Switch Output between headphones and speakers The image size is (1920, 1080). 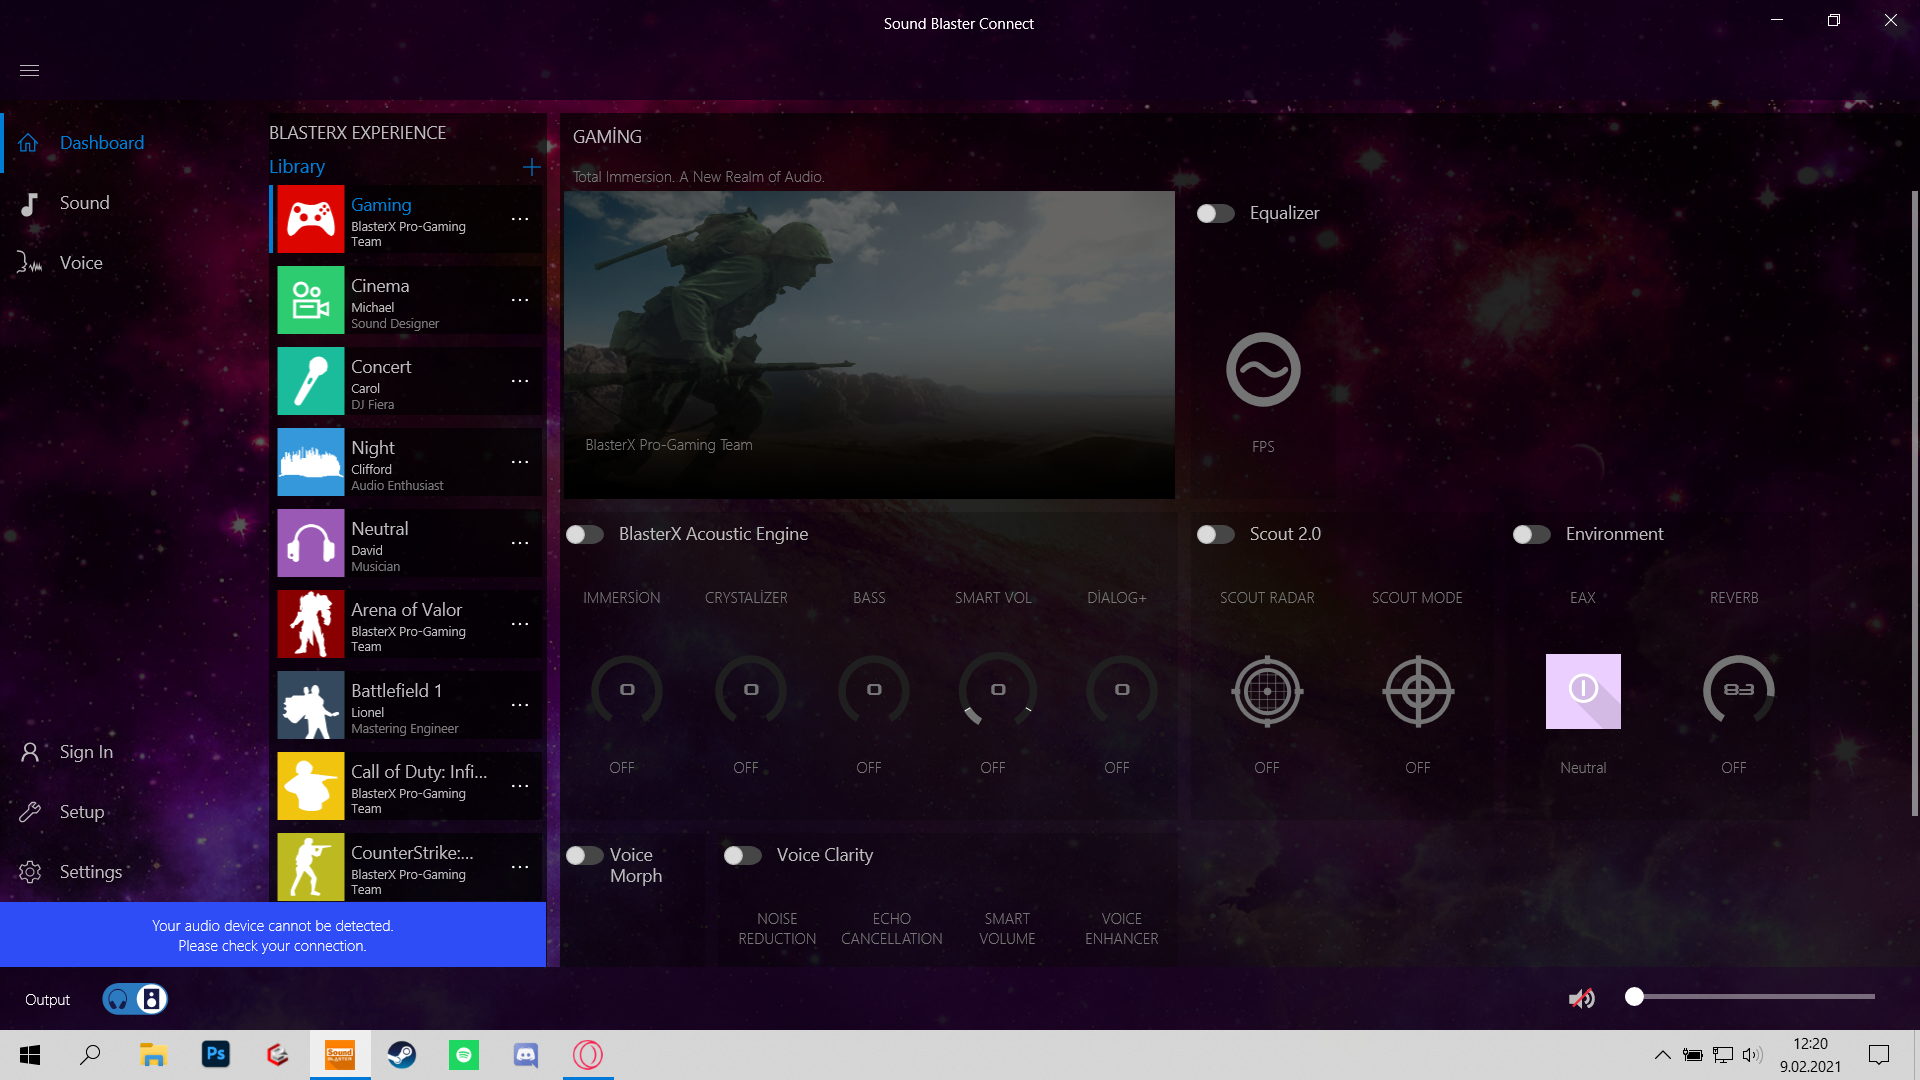tap(135, 999)
